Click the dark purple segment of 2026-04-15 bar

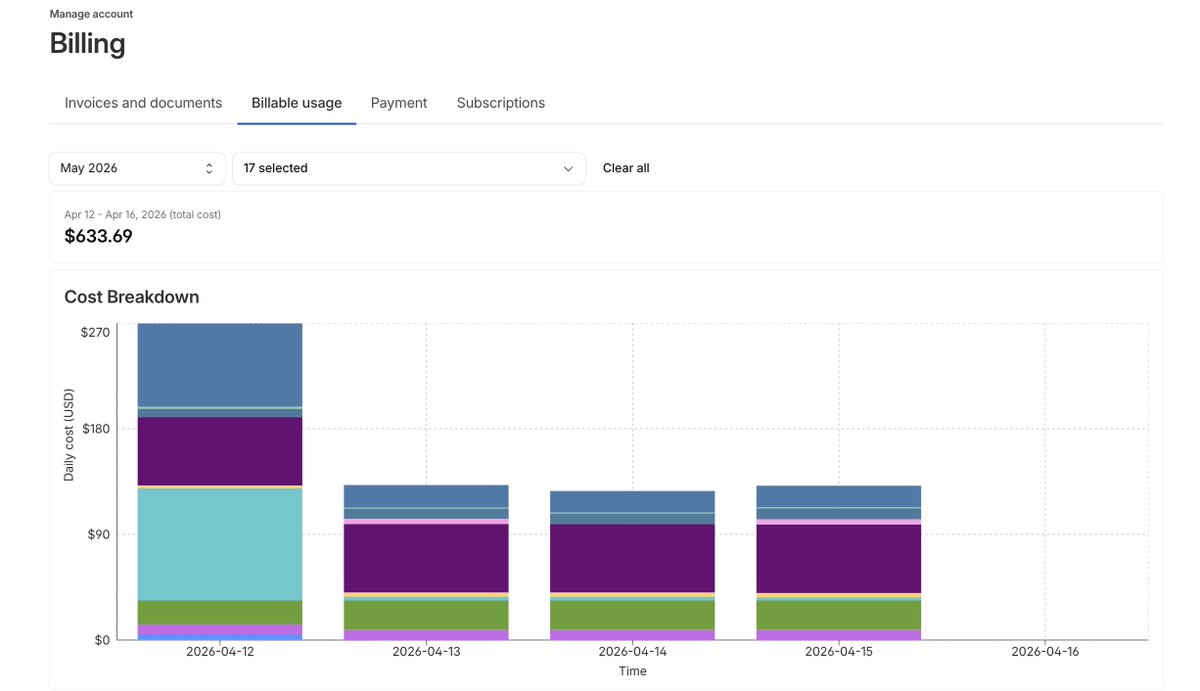point(839,558)
